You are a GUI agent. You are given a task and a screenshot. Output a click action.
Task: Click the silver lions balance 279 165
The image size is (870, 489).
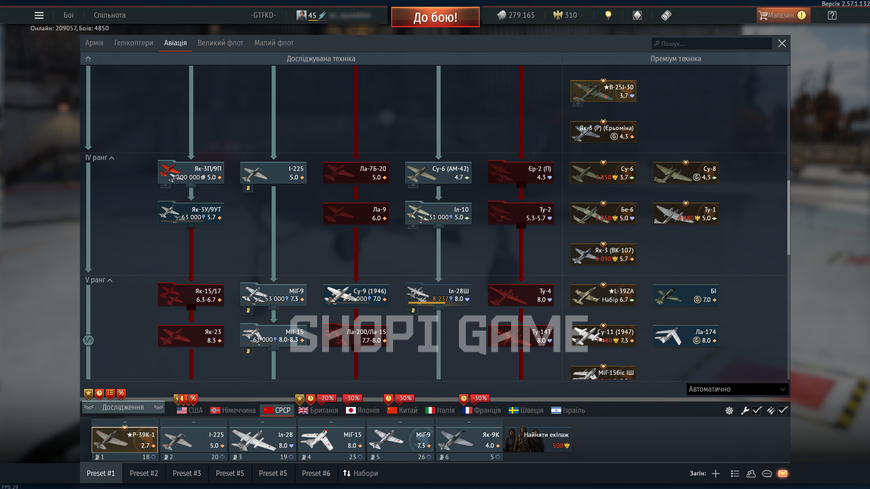click(x=515, y=16)
